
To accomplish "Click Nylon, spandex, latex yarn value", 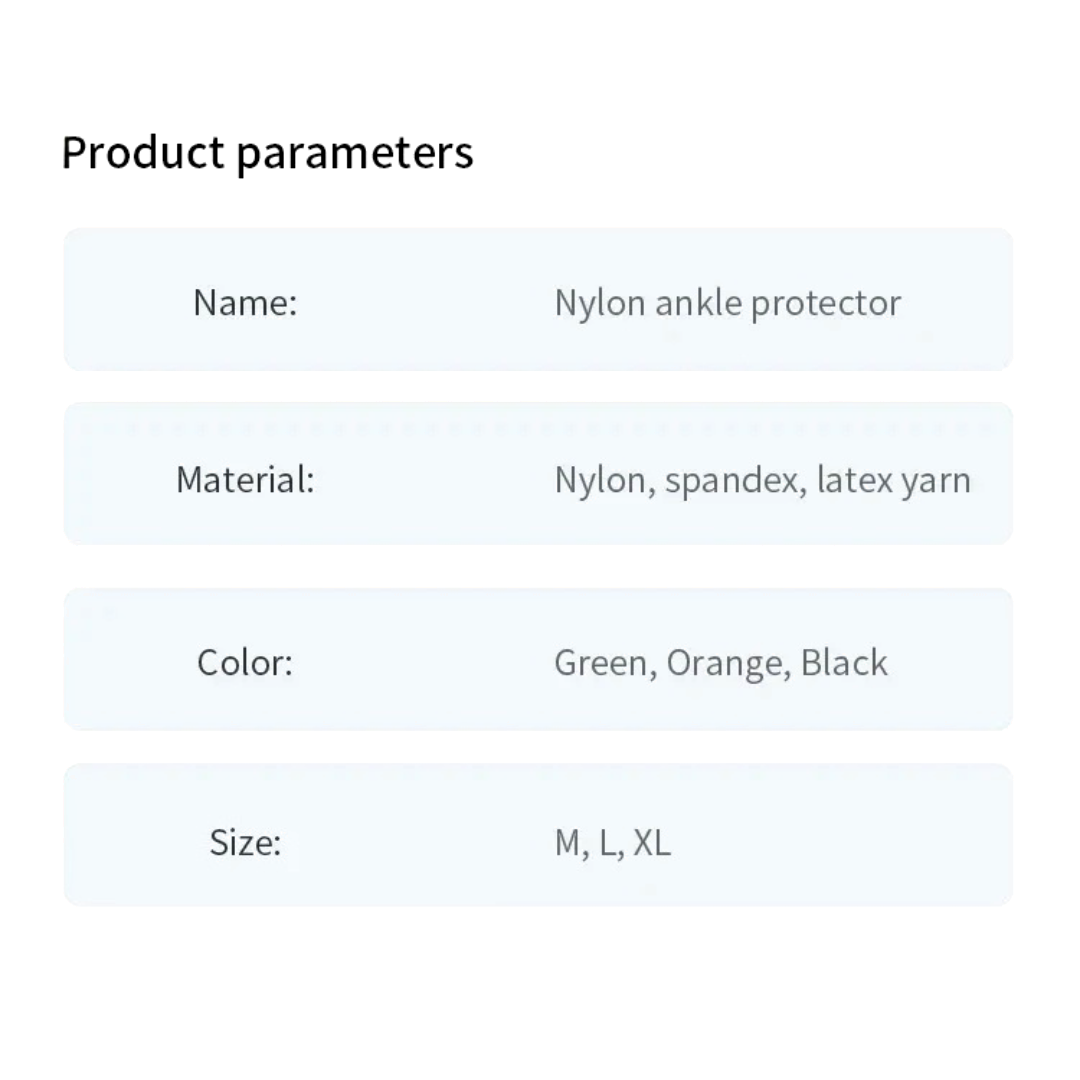I will (762, 481).
